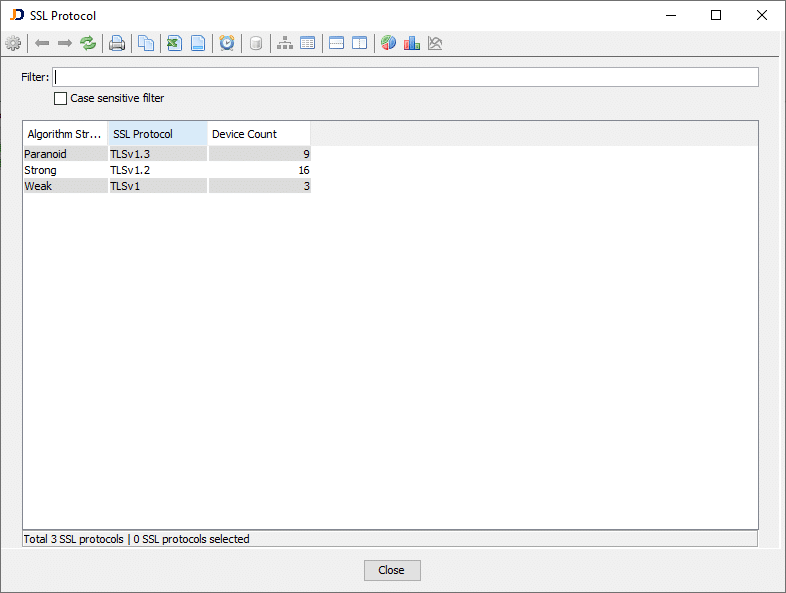Click the green refresh arrows icon
Screen dimensions: 786x593
(x=89, y=43)
